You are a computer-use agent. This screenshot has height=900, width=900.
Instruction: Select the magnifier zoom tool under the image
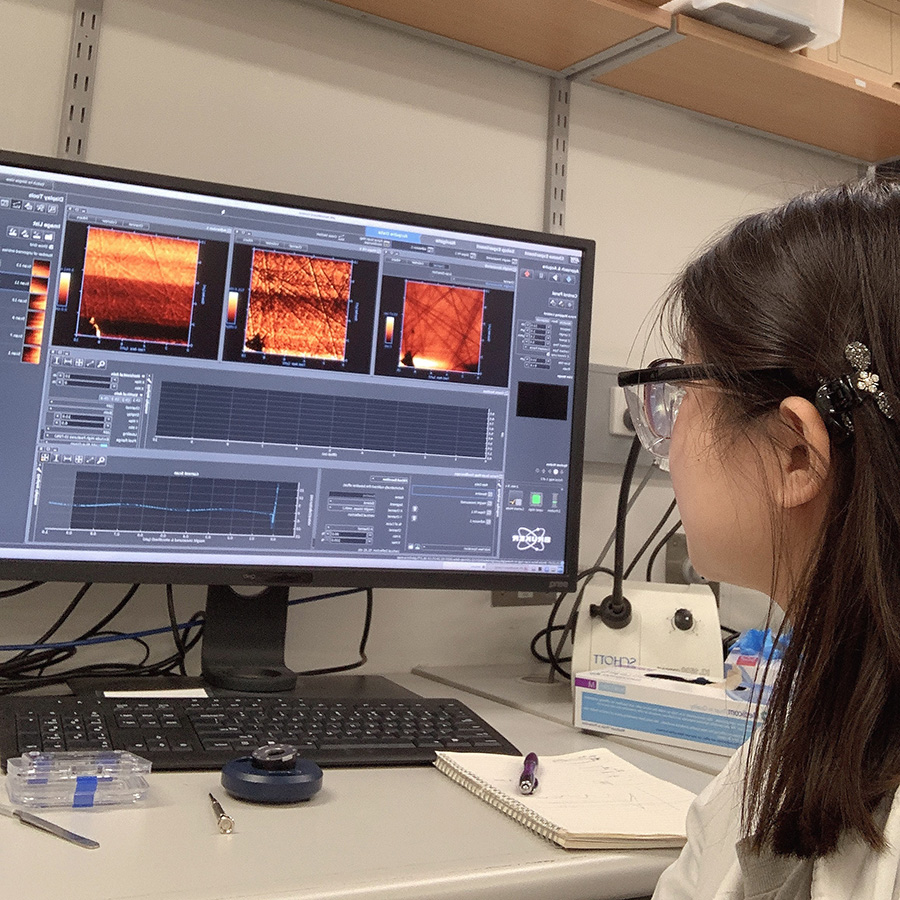(101, 361)
